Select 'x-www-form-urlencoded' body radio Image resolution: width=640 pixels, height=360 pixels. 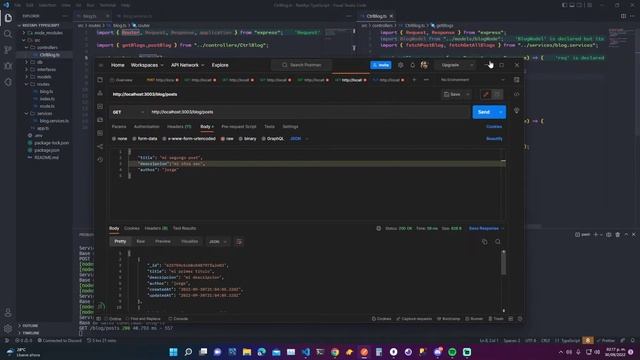pyautogui.click(x=164, y=139)
